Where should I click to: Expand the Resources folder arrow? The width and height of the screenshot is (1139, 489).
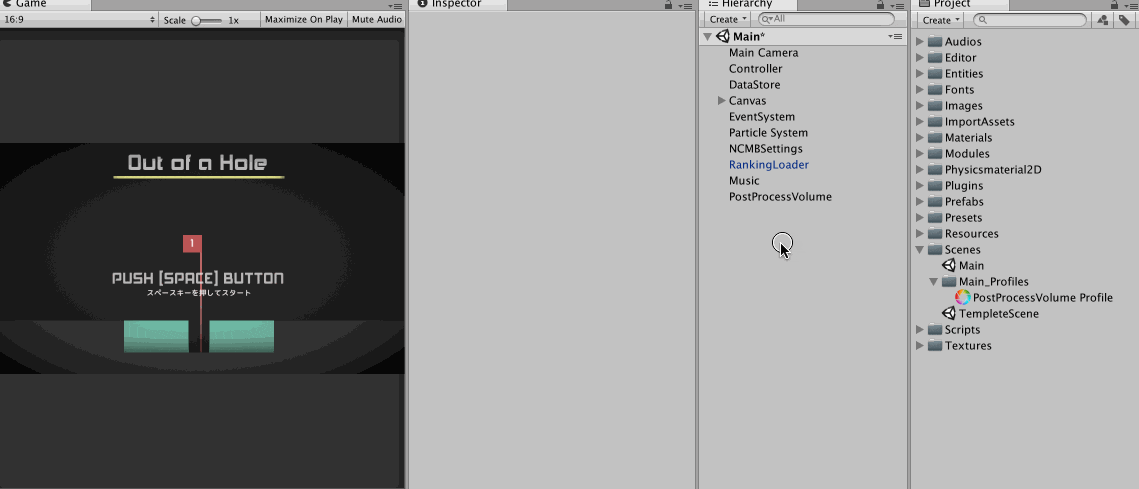click(920, 233)
